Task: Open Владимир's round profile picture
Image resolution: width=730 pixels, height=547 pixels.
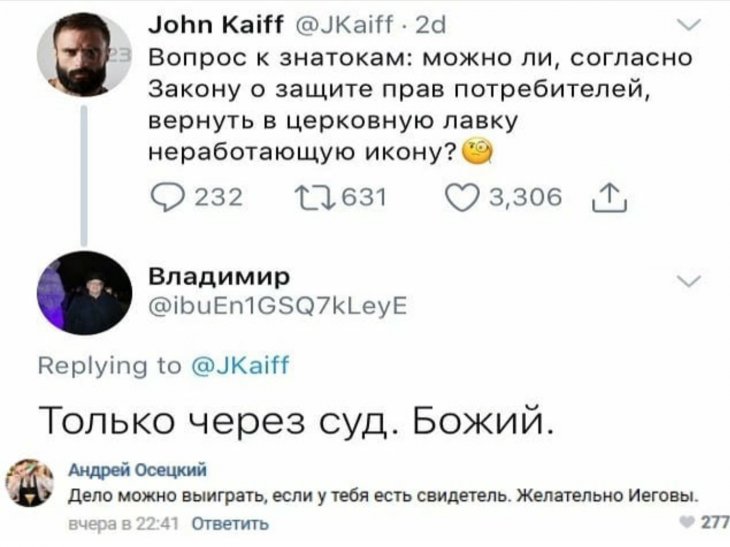Action: [x=84, y=293]
